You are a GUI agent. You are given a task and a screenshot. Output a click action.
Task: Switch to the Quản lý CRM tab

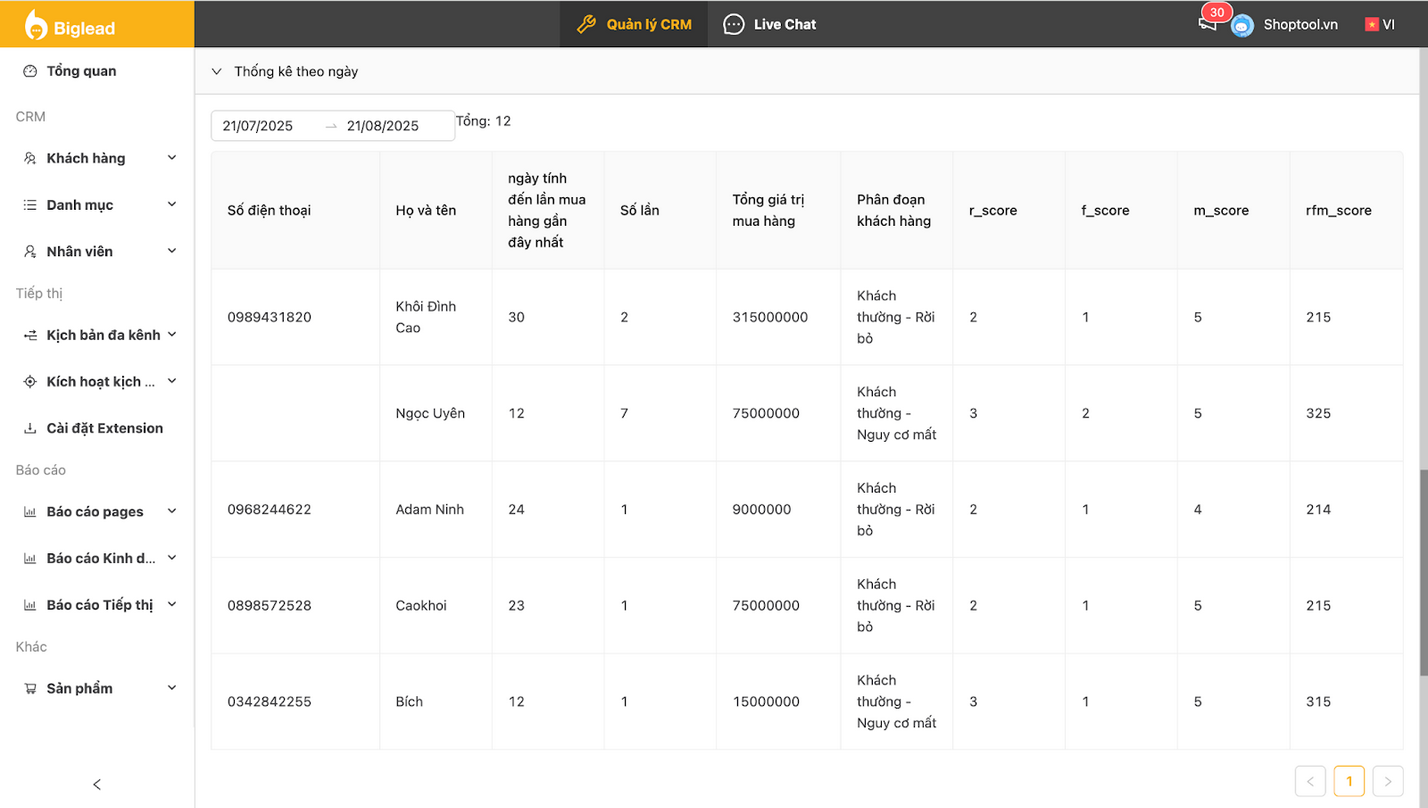coord(634,24)
